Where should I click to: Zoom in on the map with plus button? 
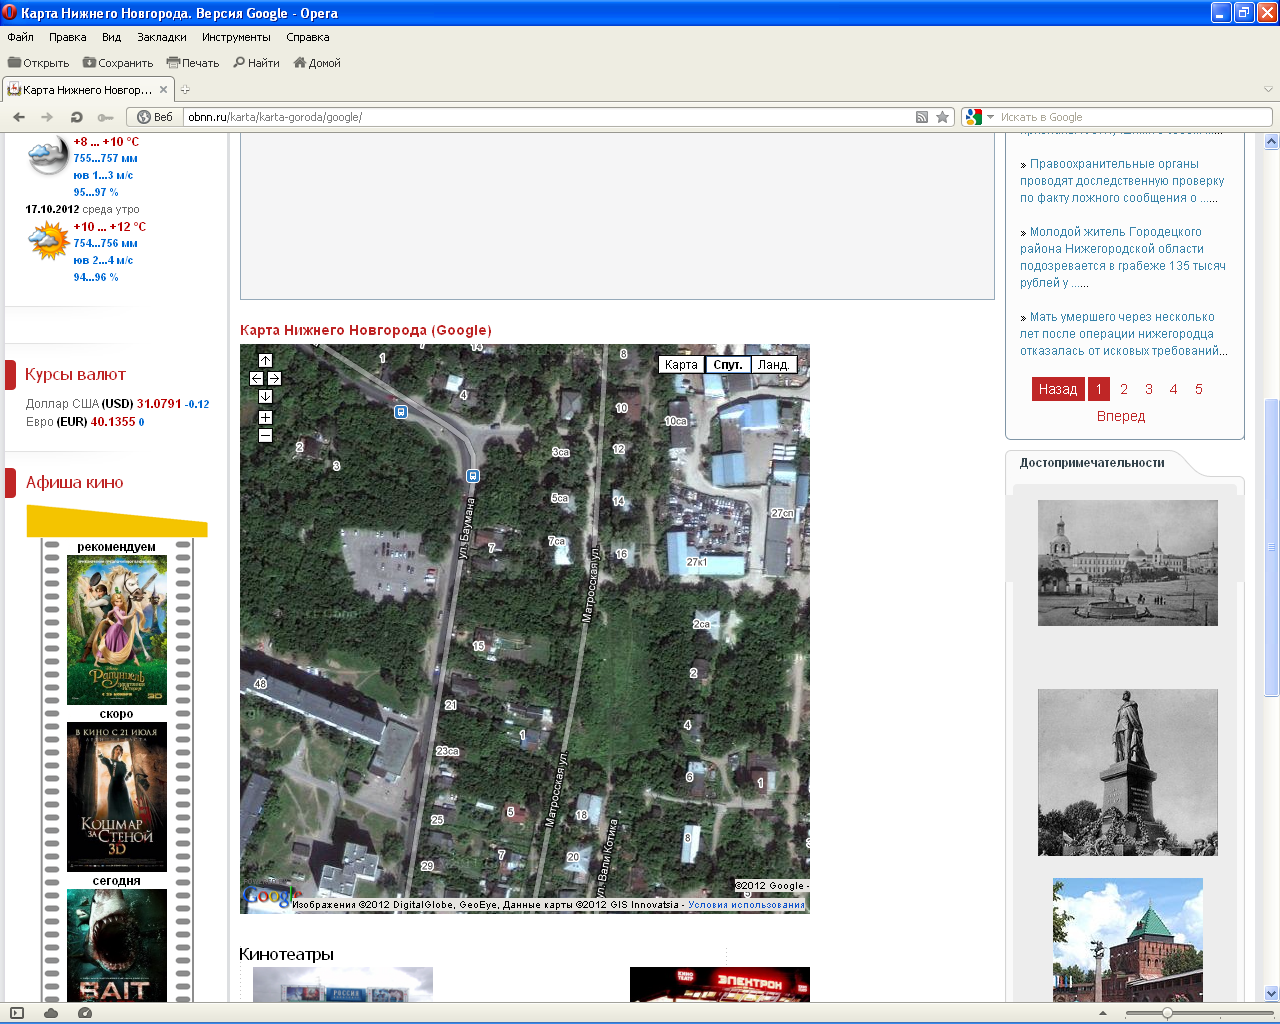[265, 418]
